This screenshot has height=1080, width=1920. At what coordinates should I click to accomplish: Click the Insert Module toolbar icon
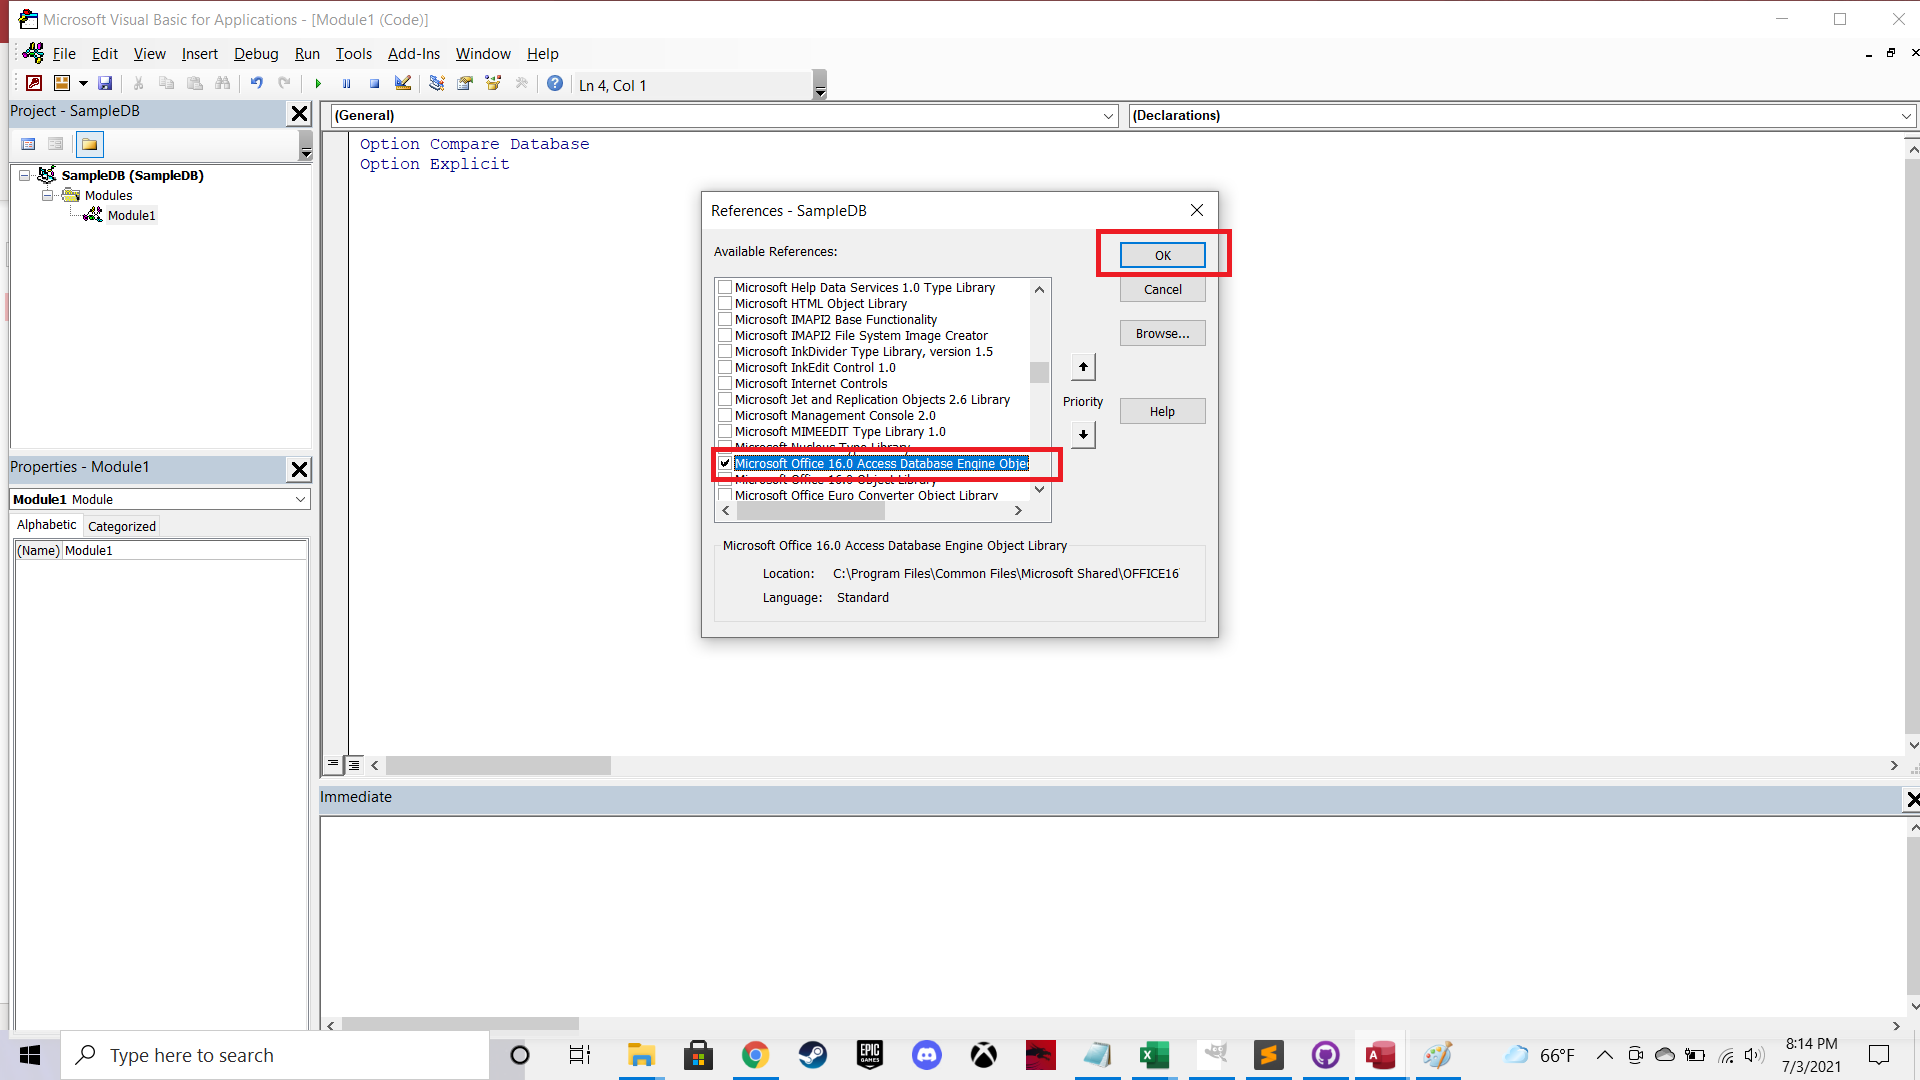click(62, 84)
